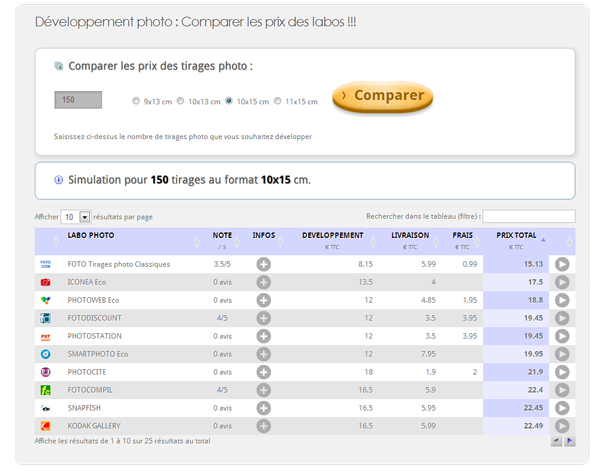Open info plus icon for PHOTOCITE

coord(263,372)
